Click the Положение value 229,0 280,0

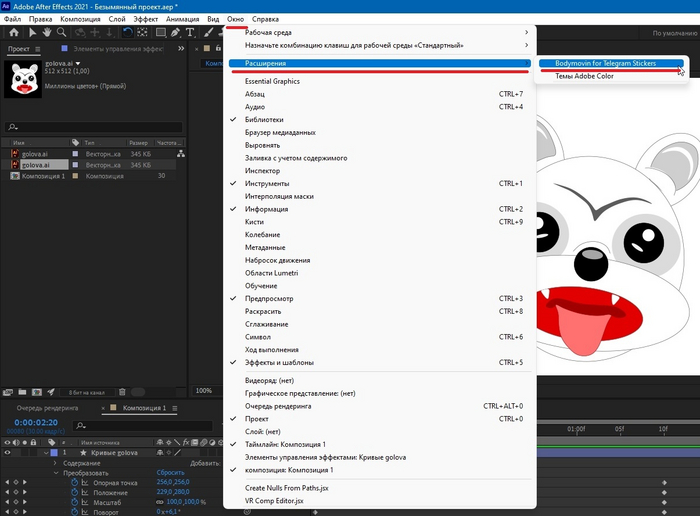[173, 492]
